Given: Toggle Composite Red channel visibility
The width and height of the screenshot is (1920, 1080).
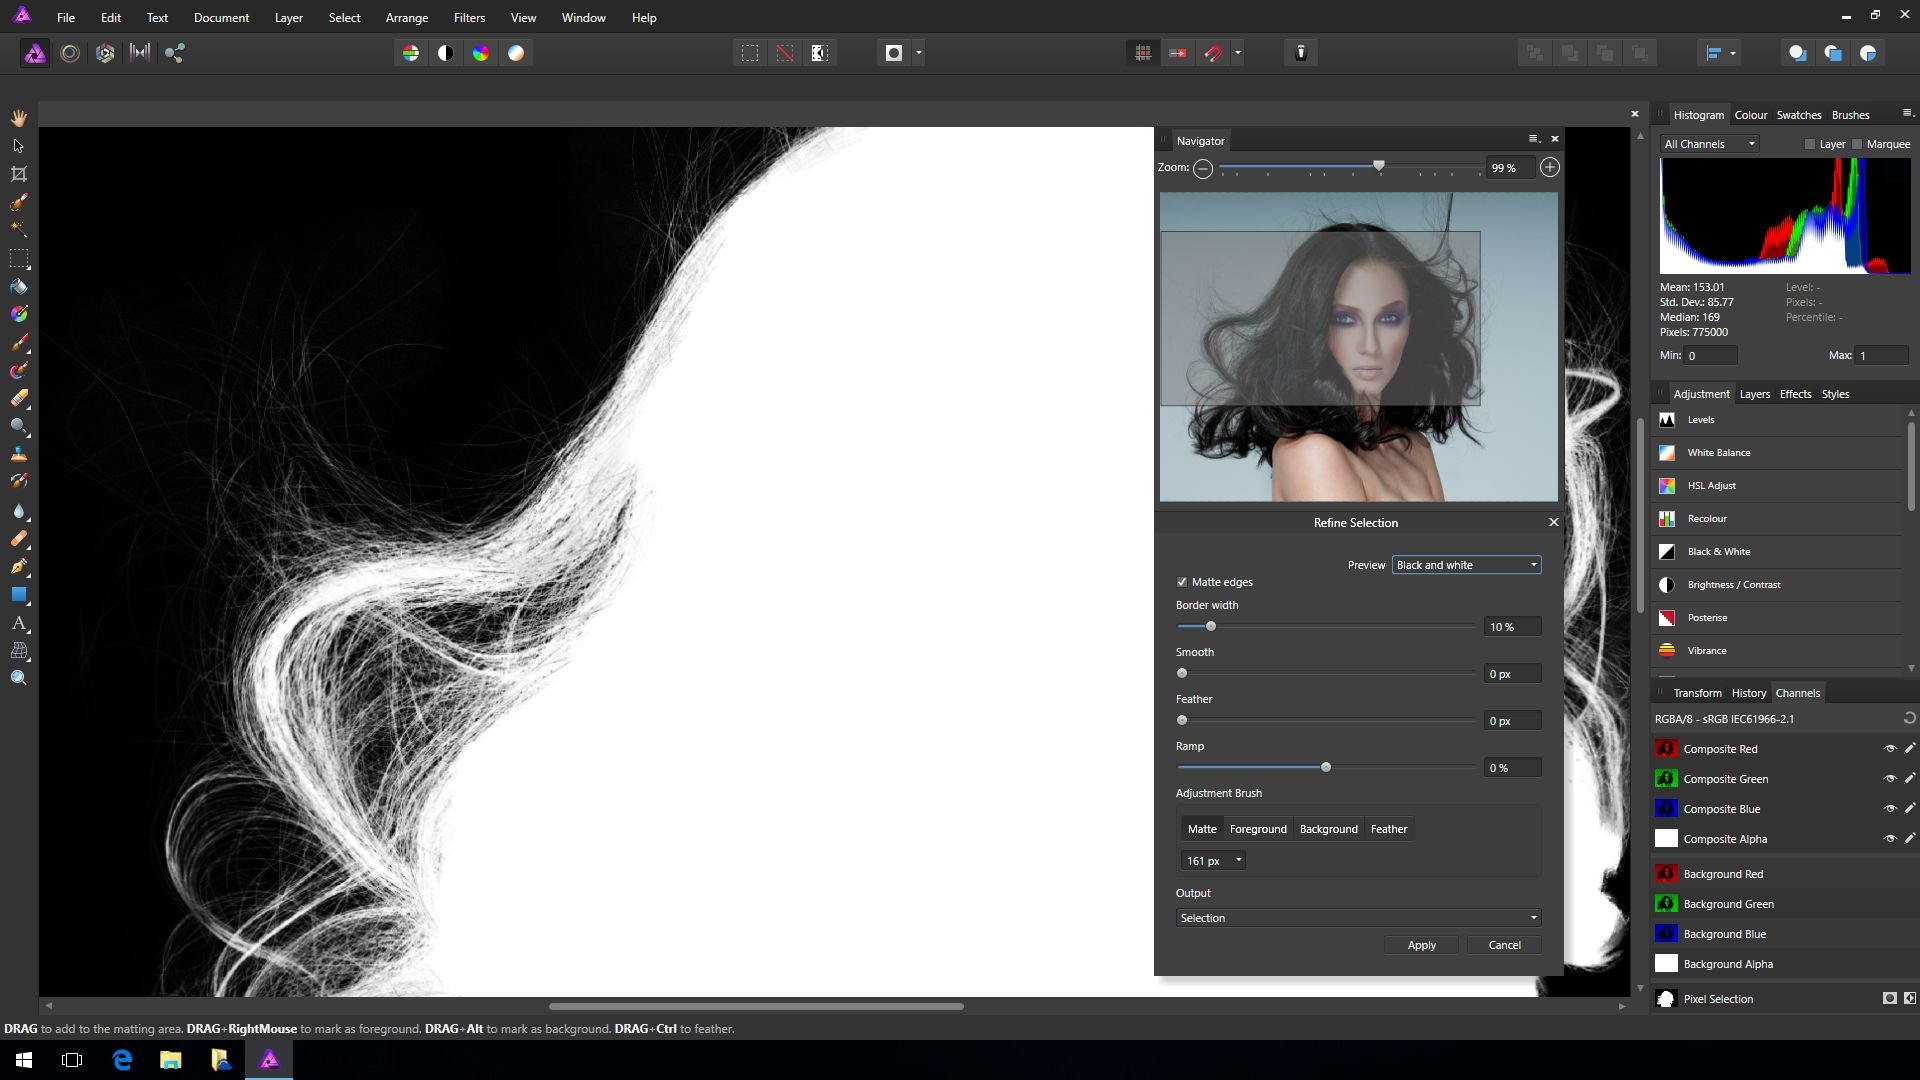Looking at the screenshot, I should 1888,748.
